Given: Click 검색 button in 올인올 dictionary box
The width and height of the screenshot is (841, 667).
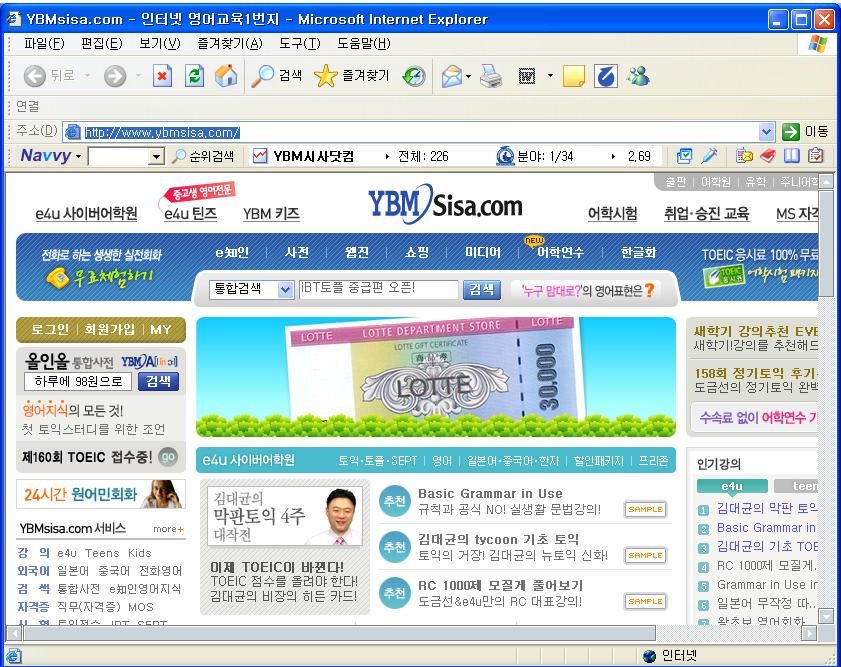Looking at the screenshot, I should pos(158,382).
